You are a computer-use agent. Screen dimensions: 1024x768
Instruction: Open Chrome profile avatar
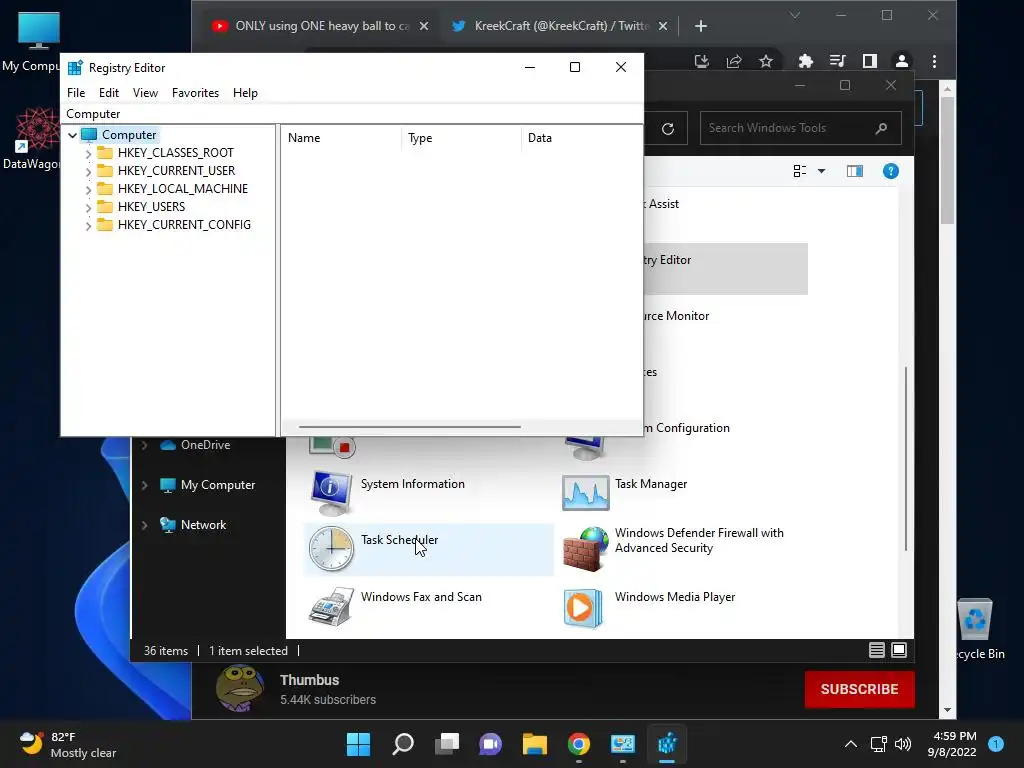click(902, 61)
